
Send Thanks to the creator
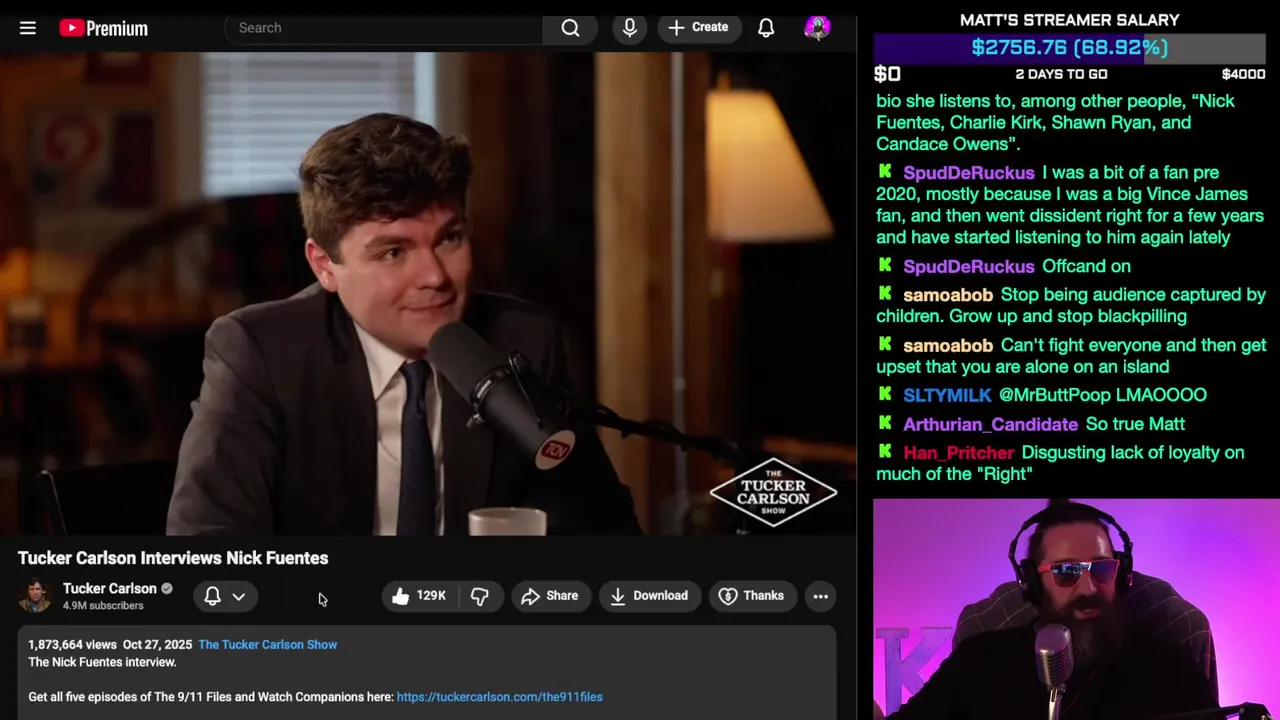(x=752, y=596)
